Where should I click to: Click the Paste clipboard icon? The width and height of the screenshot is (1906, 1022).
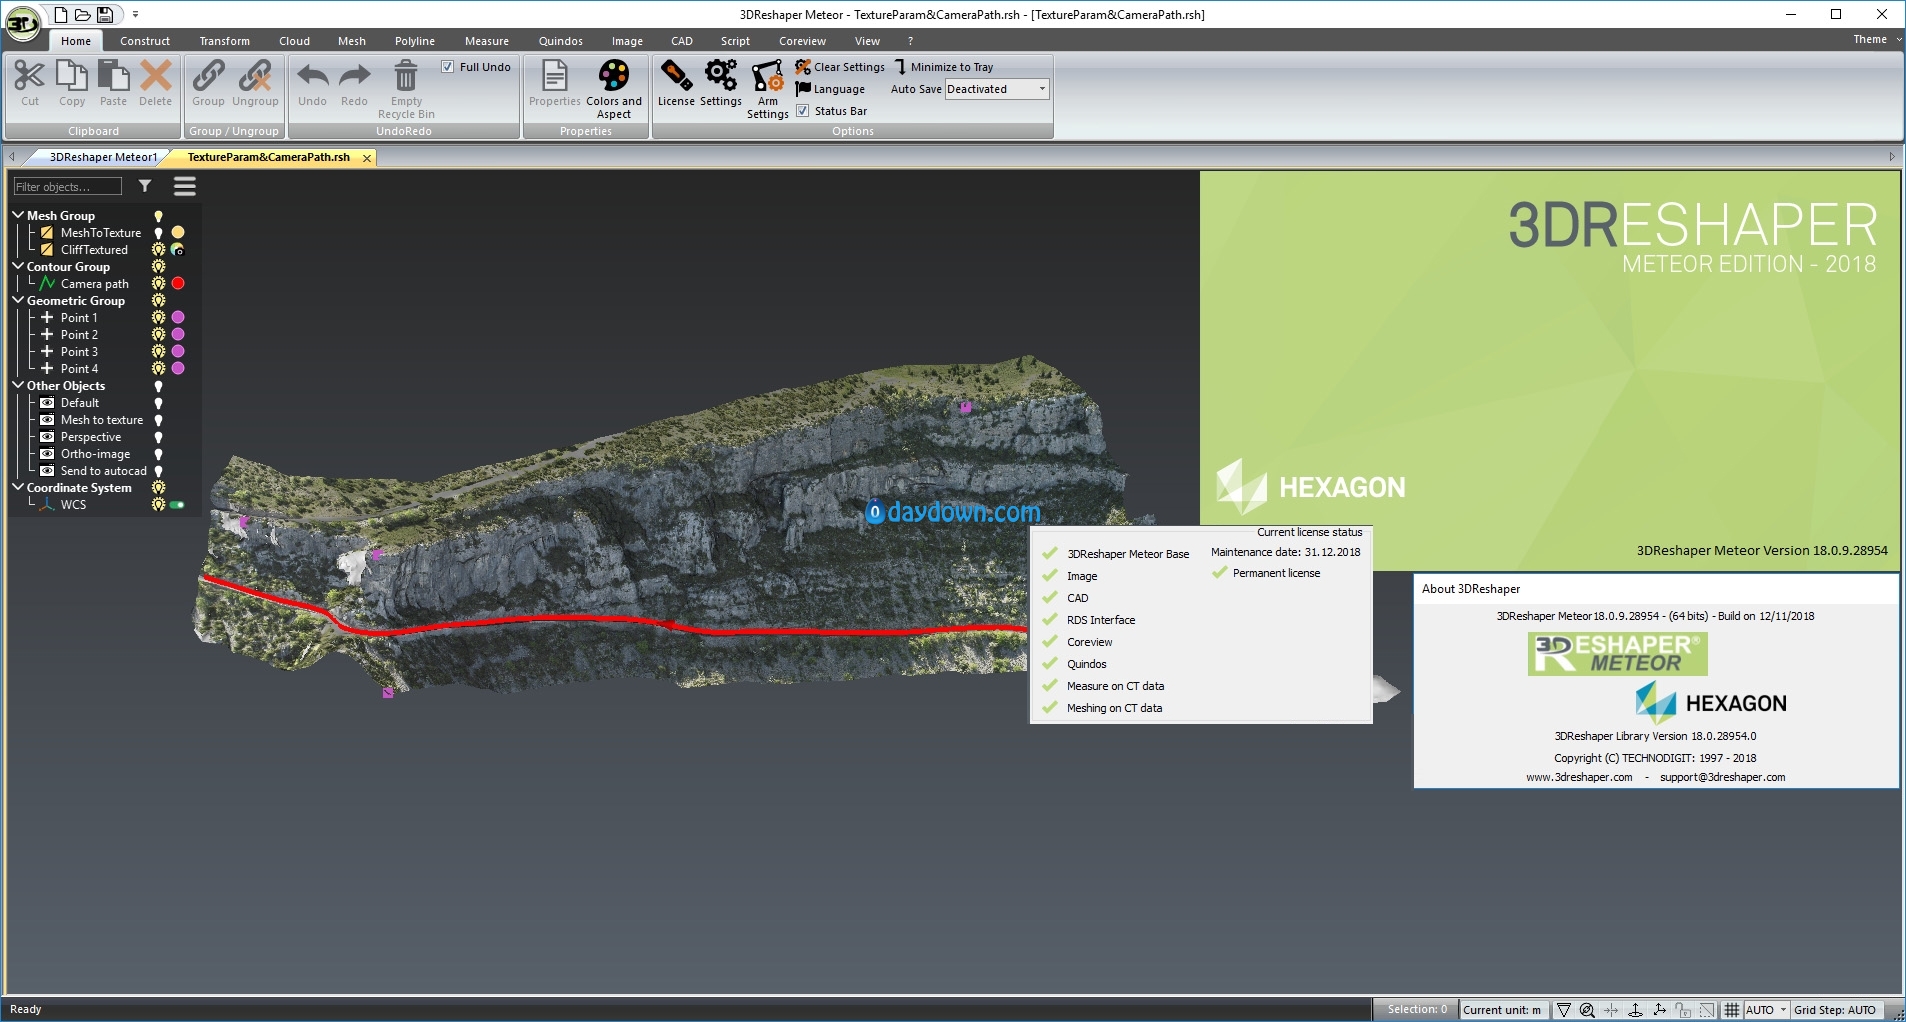113,76
